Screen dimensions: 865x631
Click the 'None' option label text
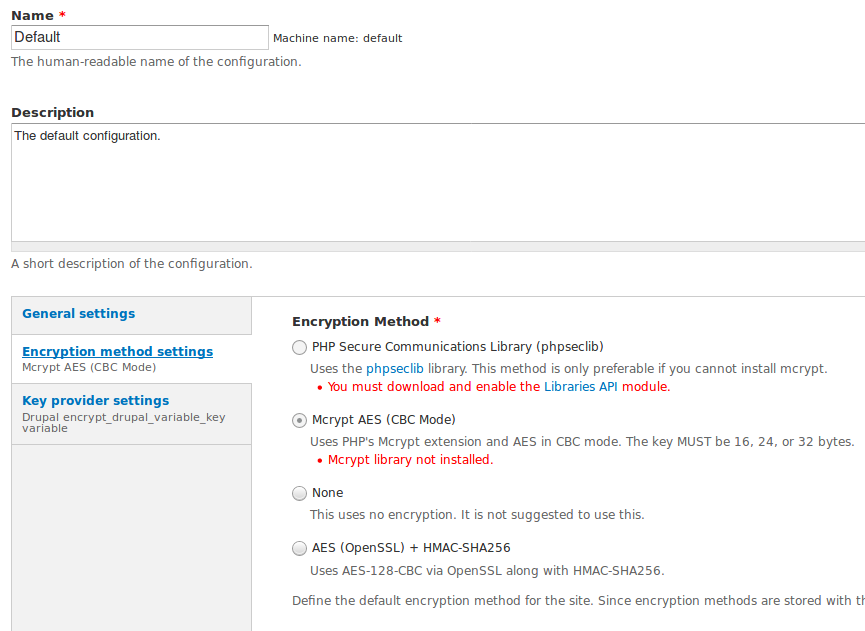[x=328, y=493]
